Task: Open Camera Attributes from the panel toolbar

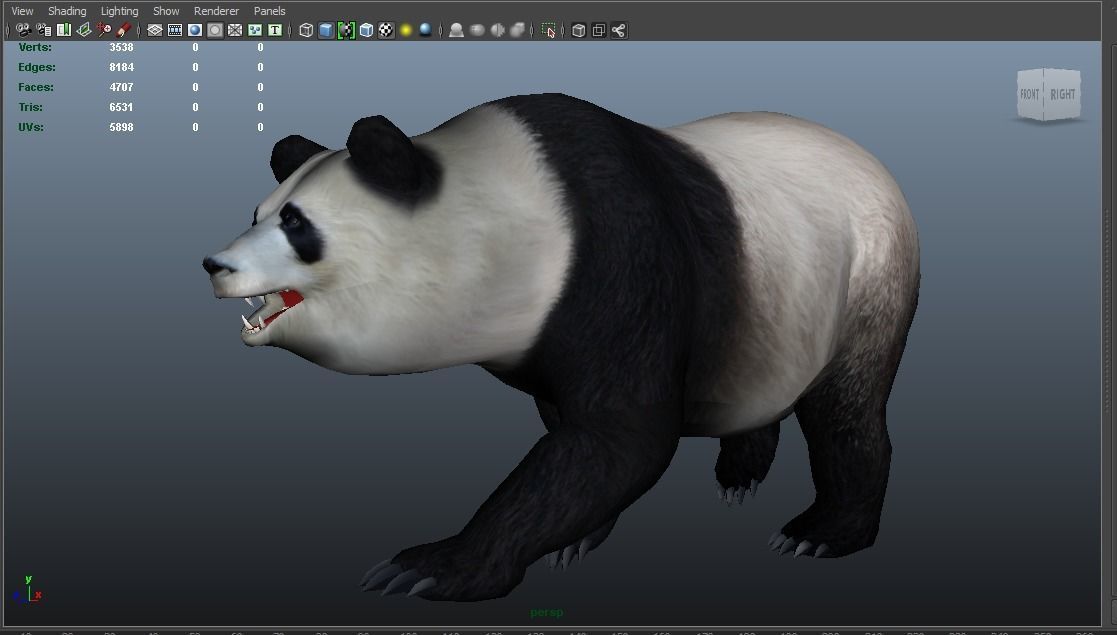Action: pyautogui.click(x=43, y=30)
